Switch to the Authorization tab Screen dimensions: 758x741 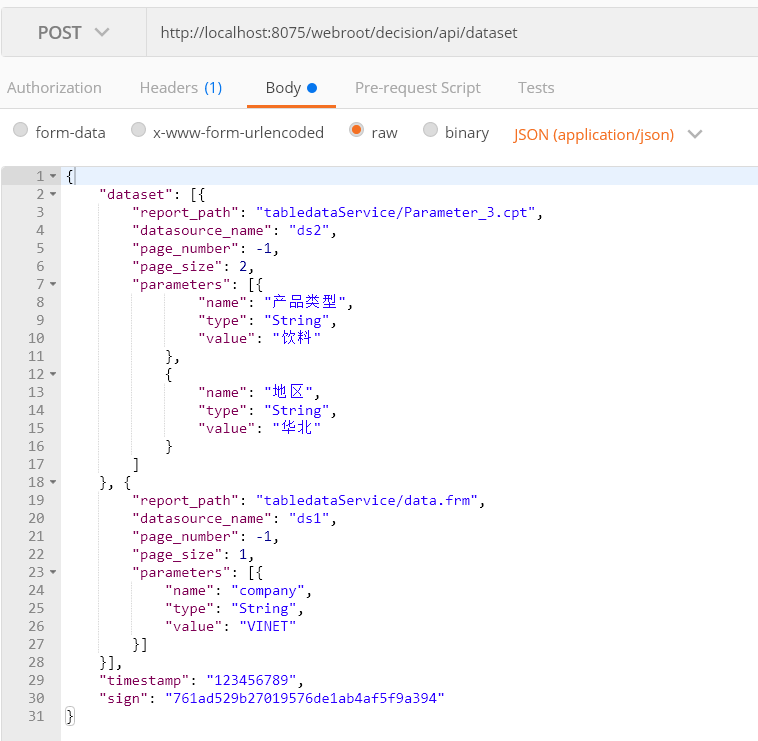(54, 87)
